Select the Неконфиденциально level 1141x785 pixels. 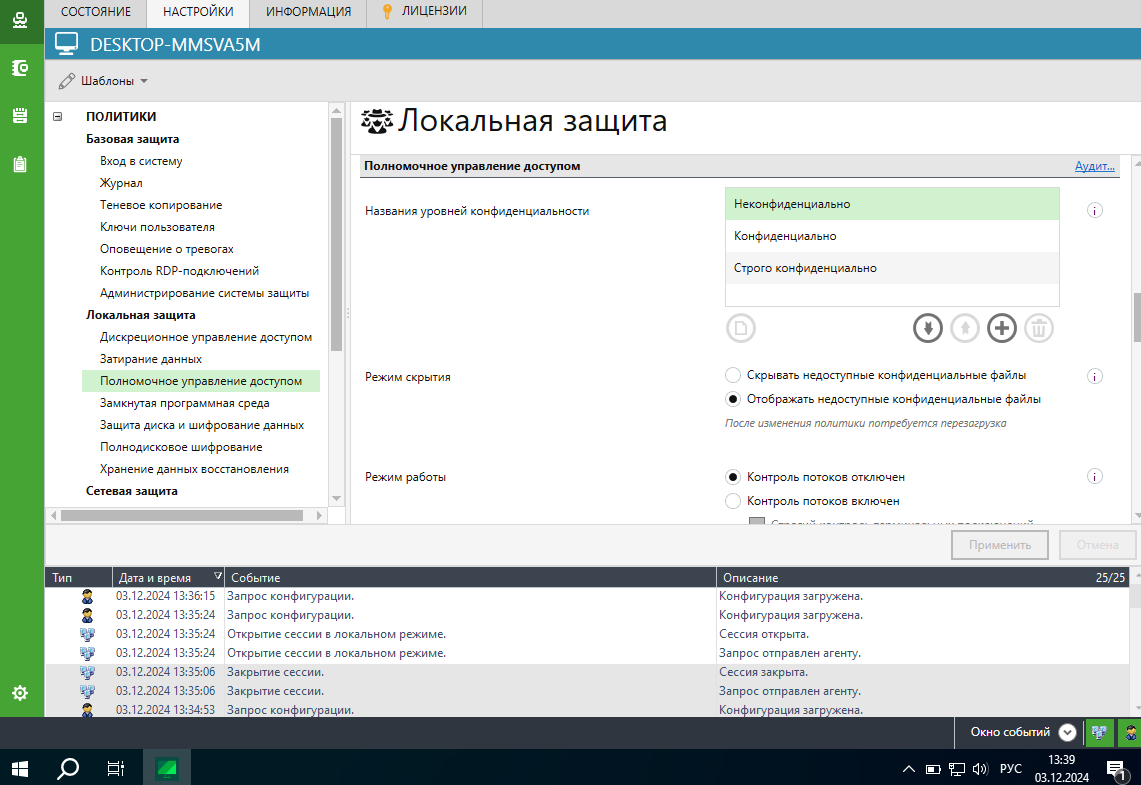point(892,204)
